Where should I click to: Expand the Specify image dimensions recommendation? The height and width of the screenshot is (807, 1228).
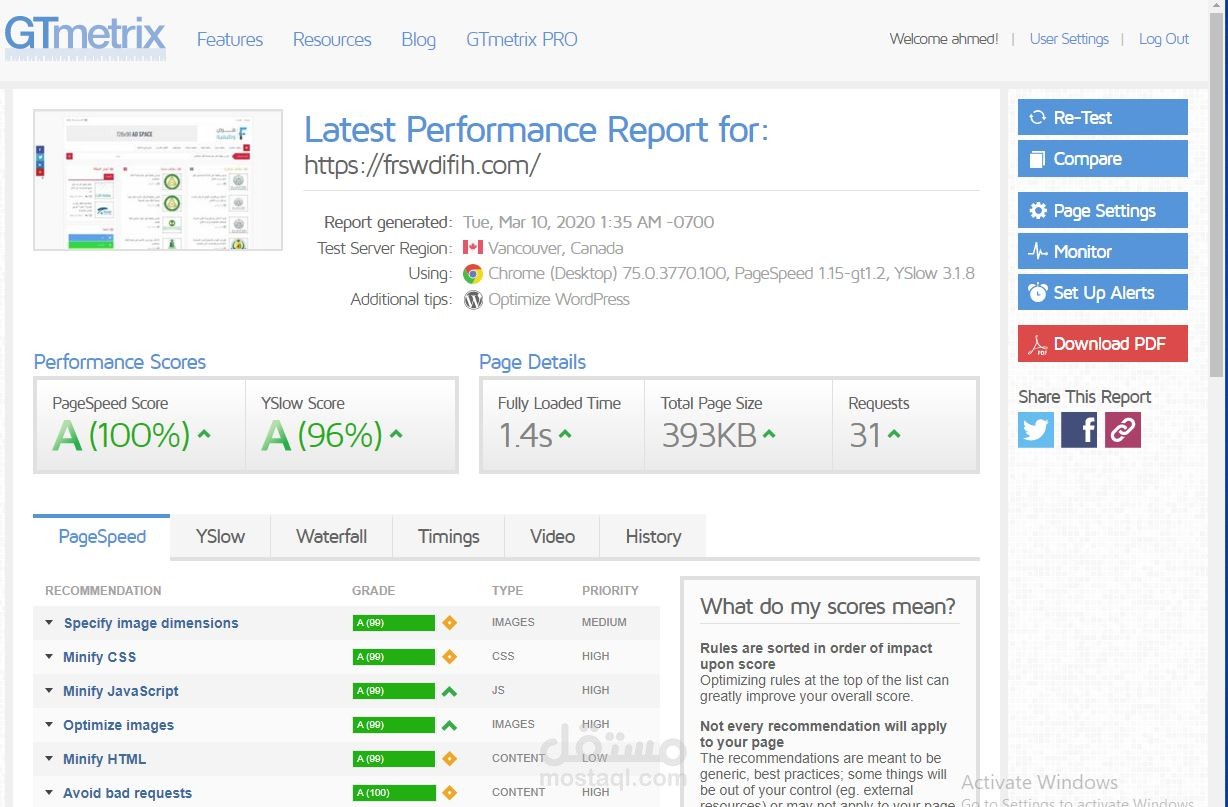tap(49, 623)
